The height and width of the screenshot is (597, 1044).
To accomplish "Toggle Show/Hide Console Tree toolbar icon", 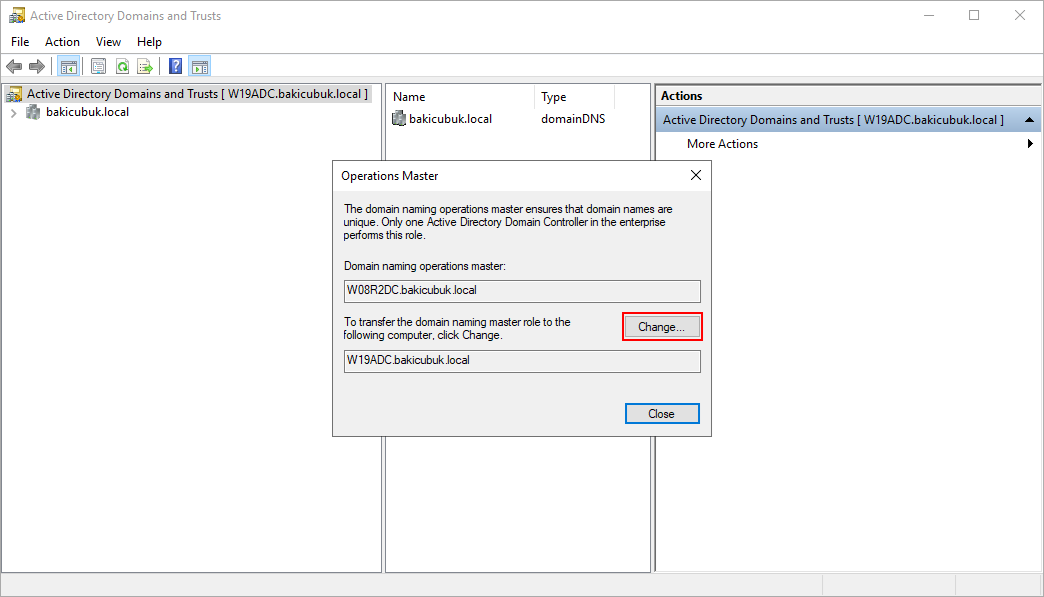I will [69, 67].
